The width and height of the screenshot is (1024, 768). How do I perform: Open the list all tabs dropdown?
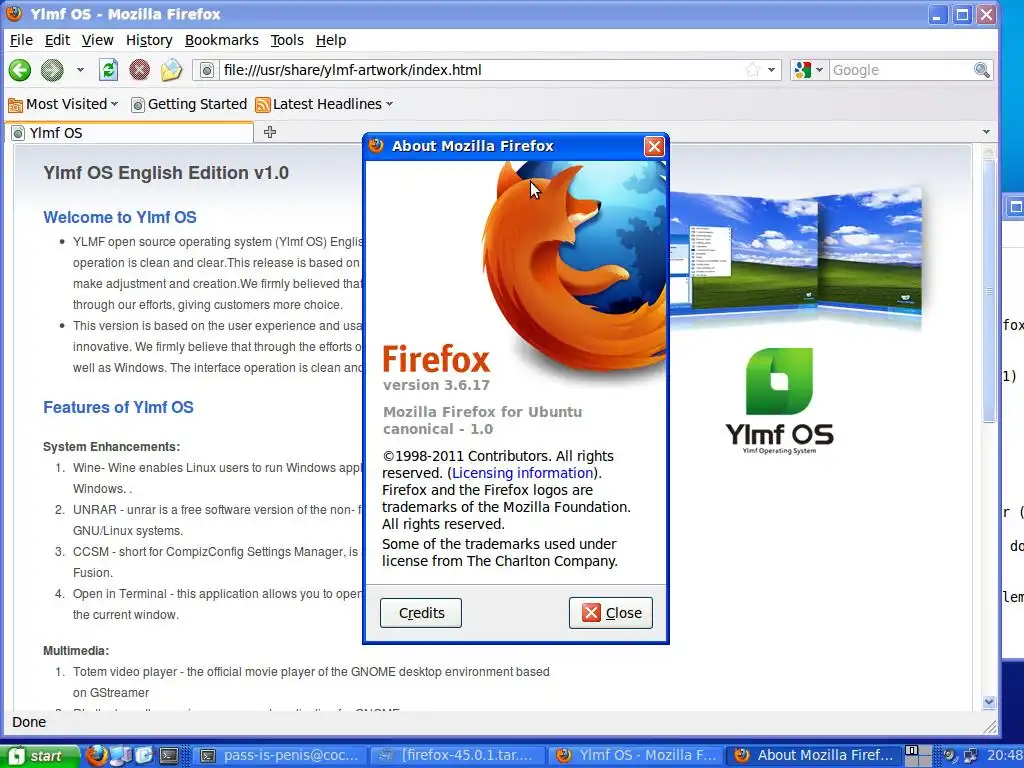(986, 132)
